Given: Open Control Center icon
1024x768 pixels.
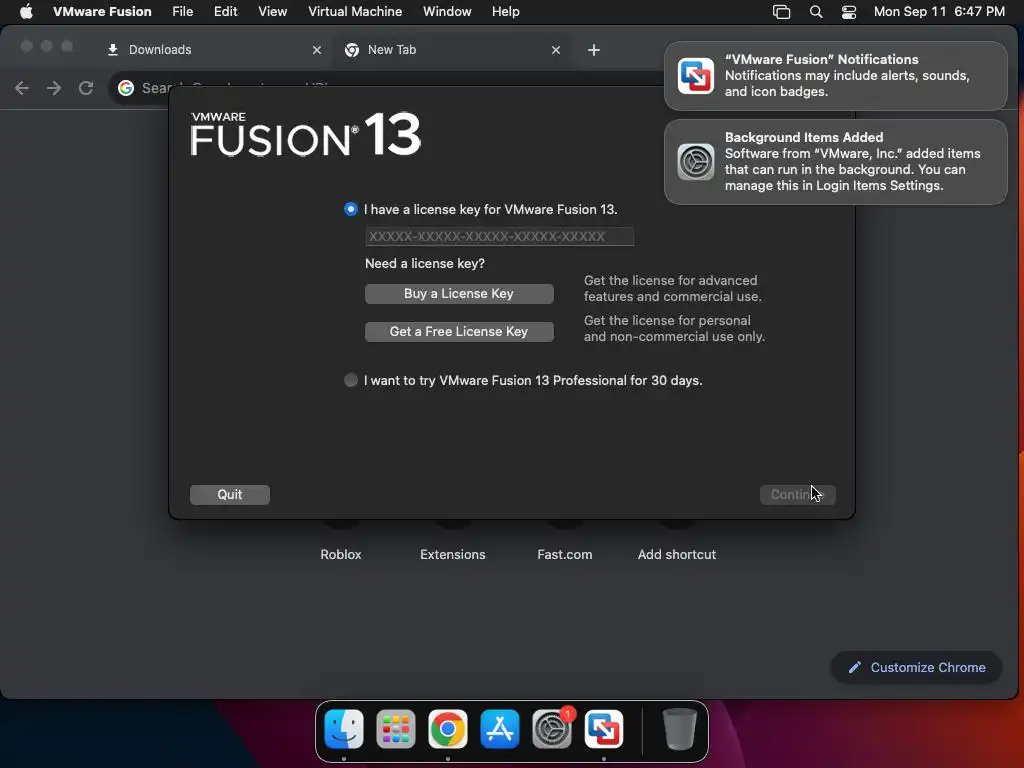Looking at the screenshot, I should (x=849, y=12).
